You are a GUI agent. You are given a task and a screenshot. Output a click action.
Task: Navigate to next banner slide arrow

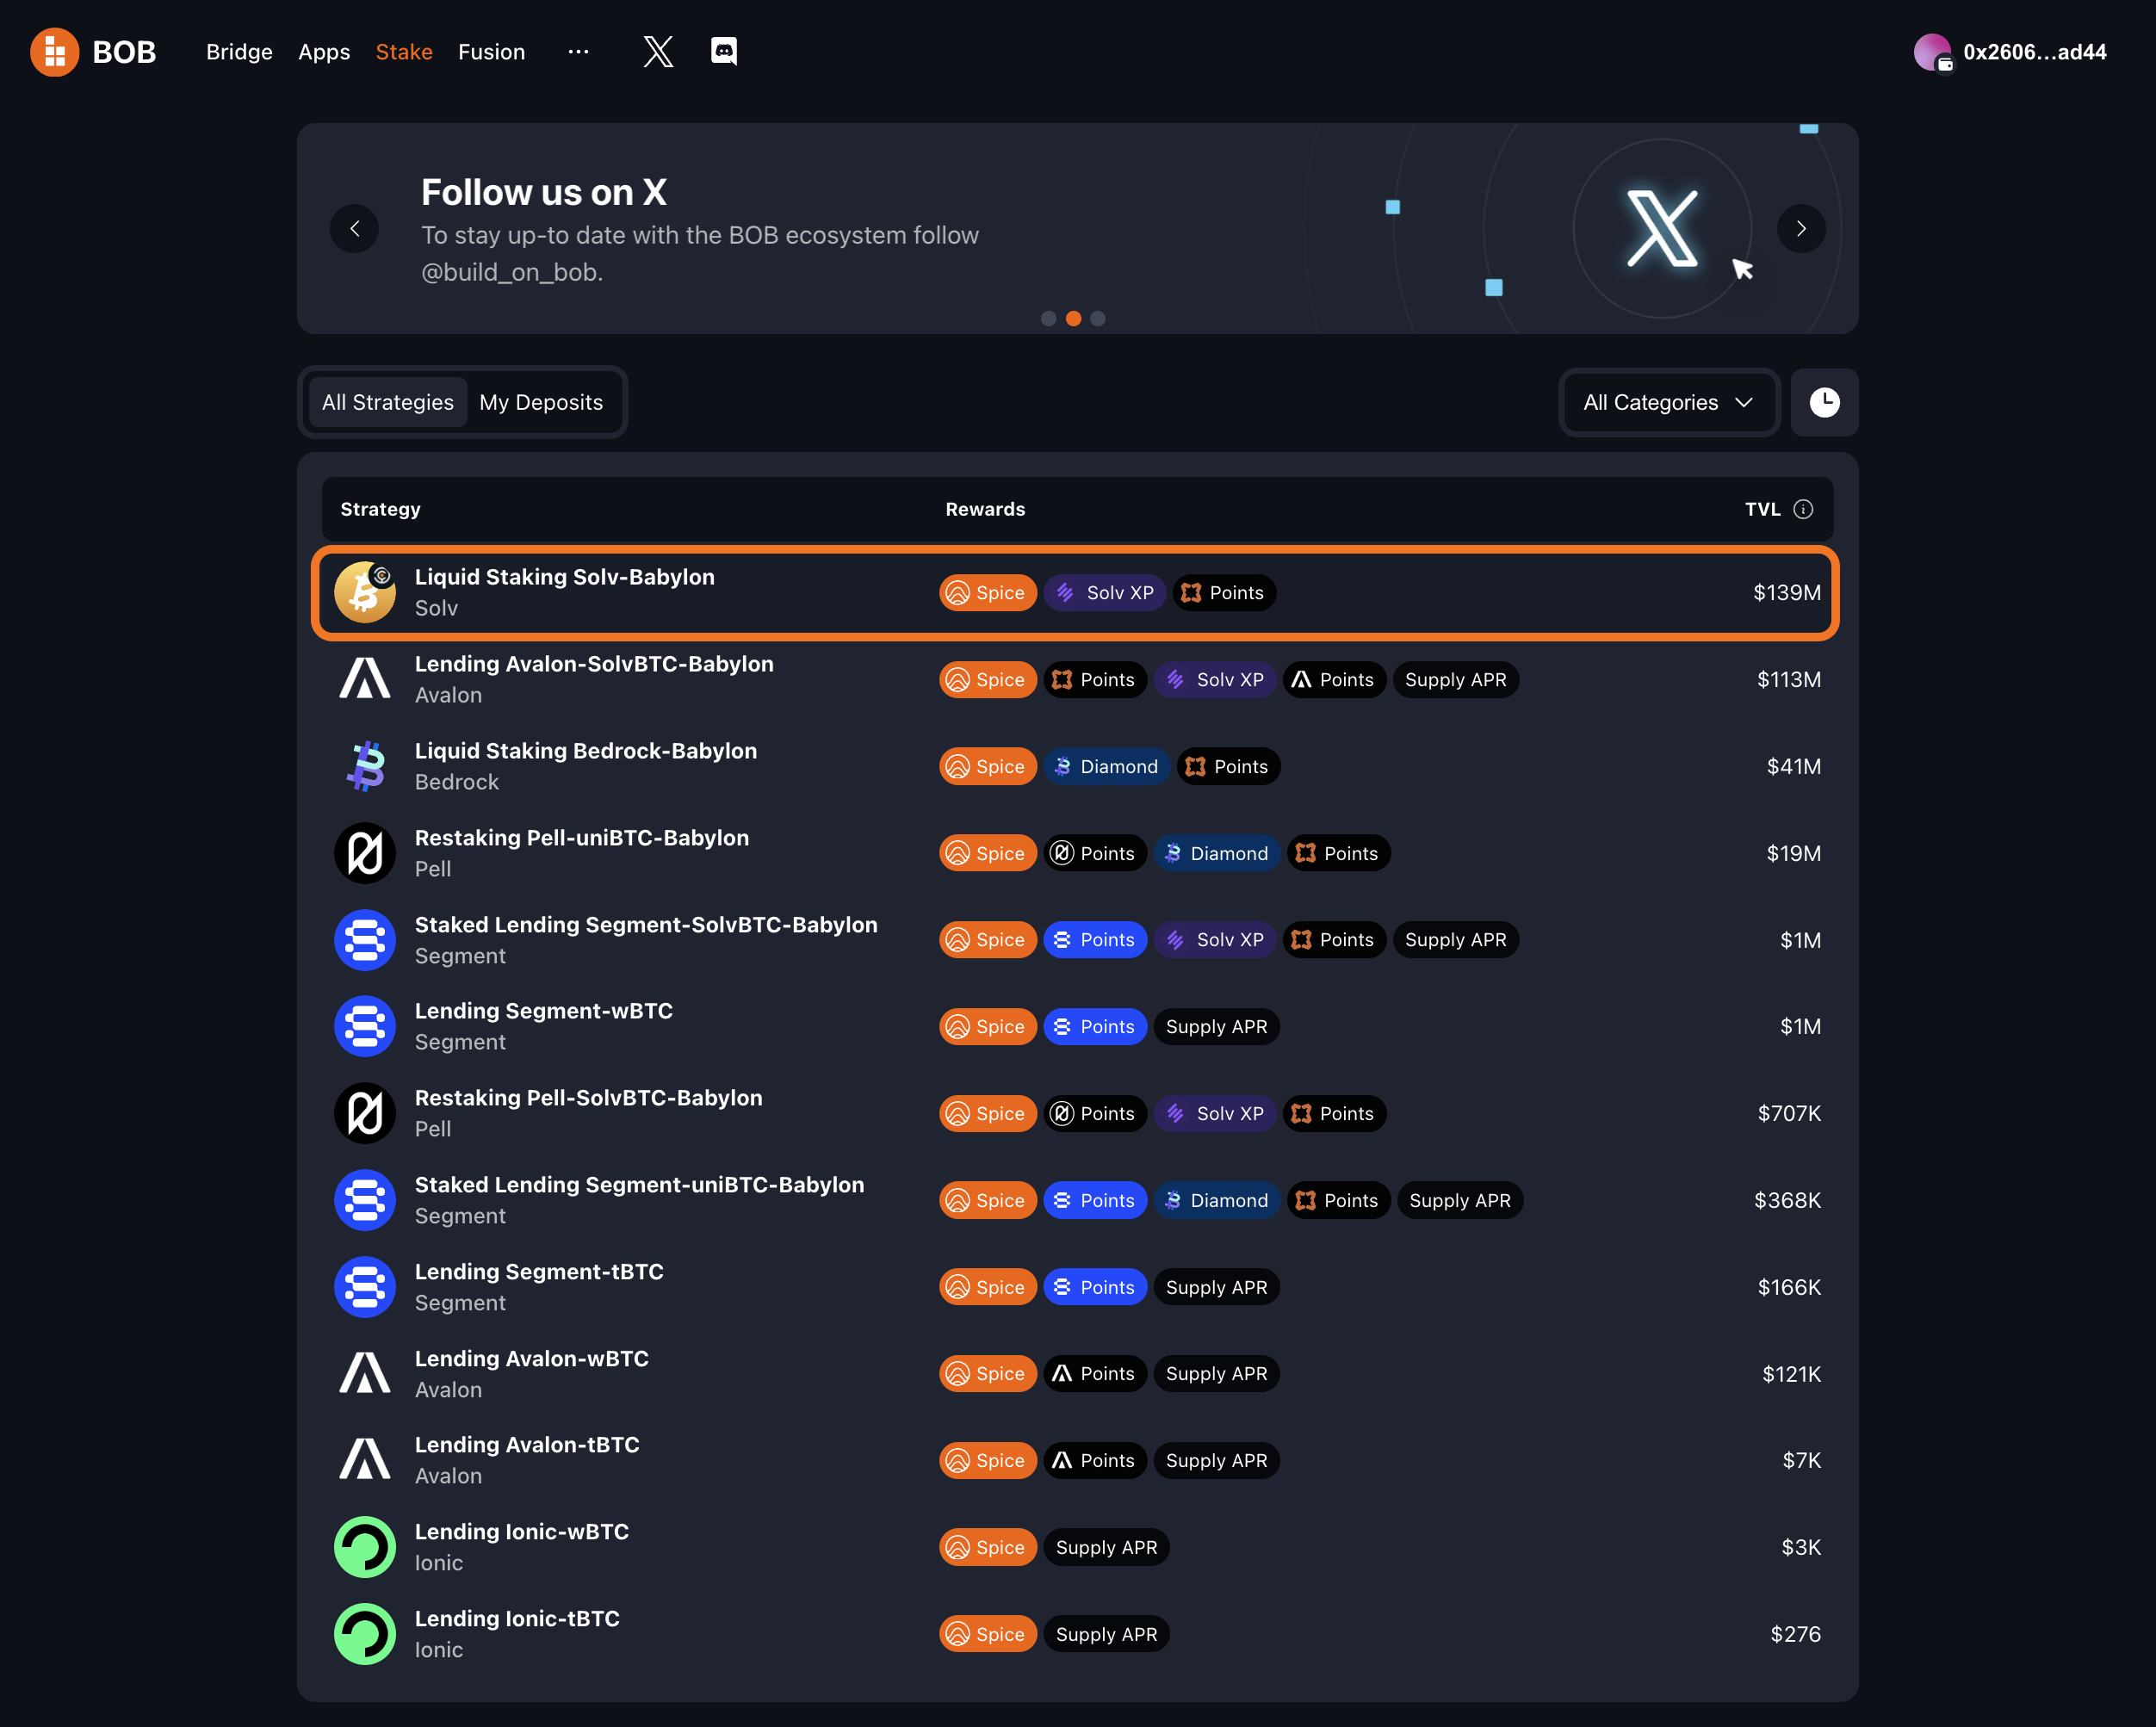tap(1800, 227)
